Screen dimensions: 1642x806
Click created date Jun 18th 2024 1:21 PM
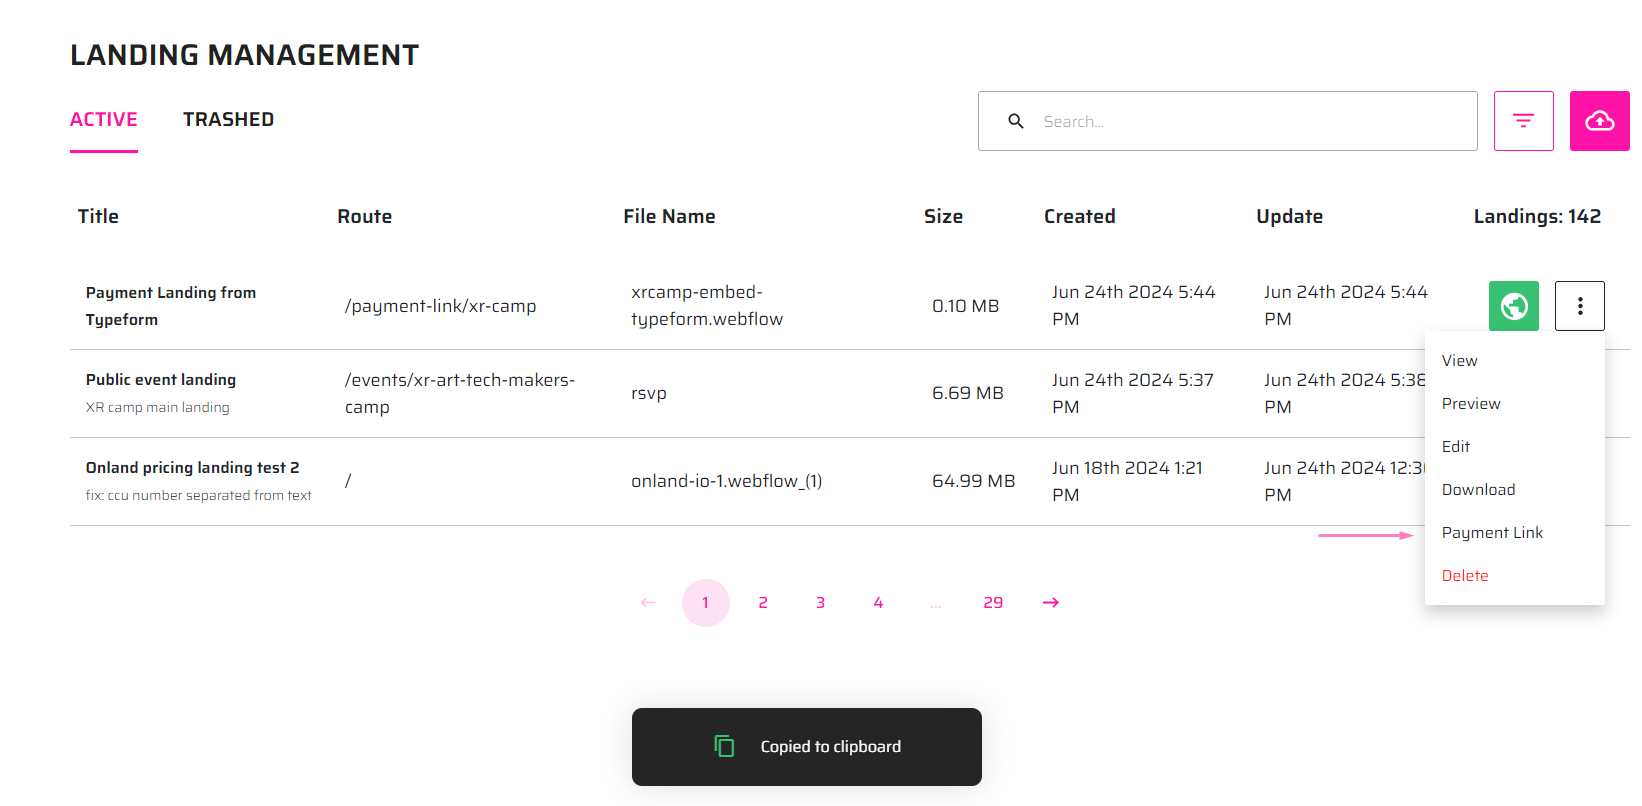coord(1127,481)
